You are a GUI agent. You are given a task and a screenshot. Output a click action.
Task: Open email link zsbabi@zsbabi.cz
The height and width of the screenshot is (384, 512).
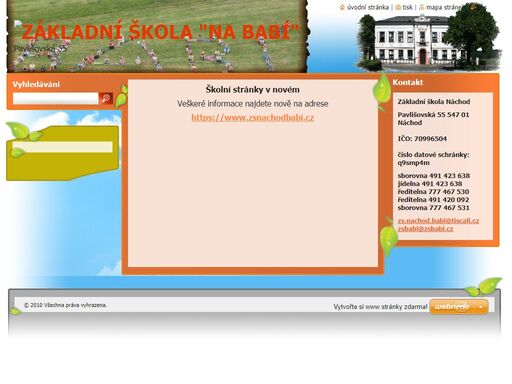425,229
